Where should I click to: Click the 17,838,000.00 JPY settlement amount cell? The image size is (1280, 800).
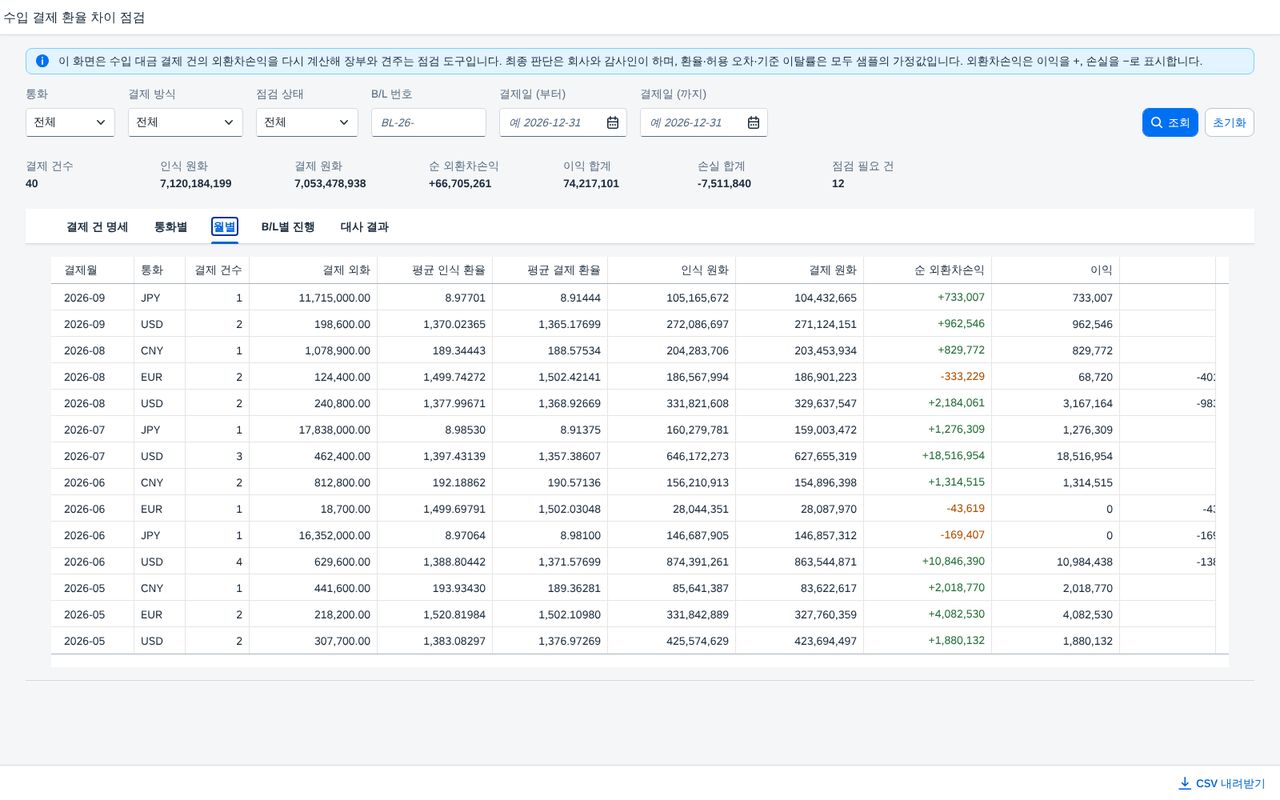pyautogui.click(x=313, y=430)
